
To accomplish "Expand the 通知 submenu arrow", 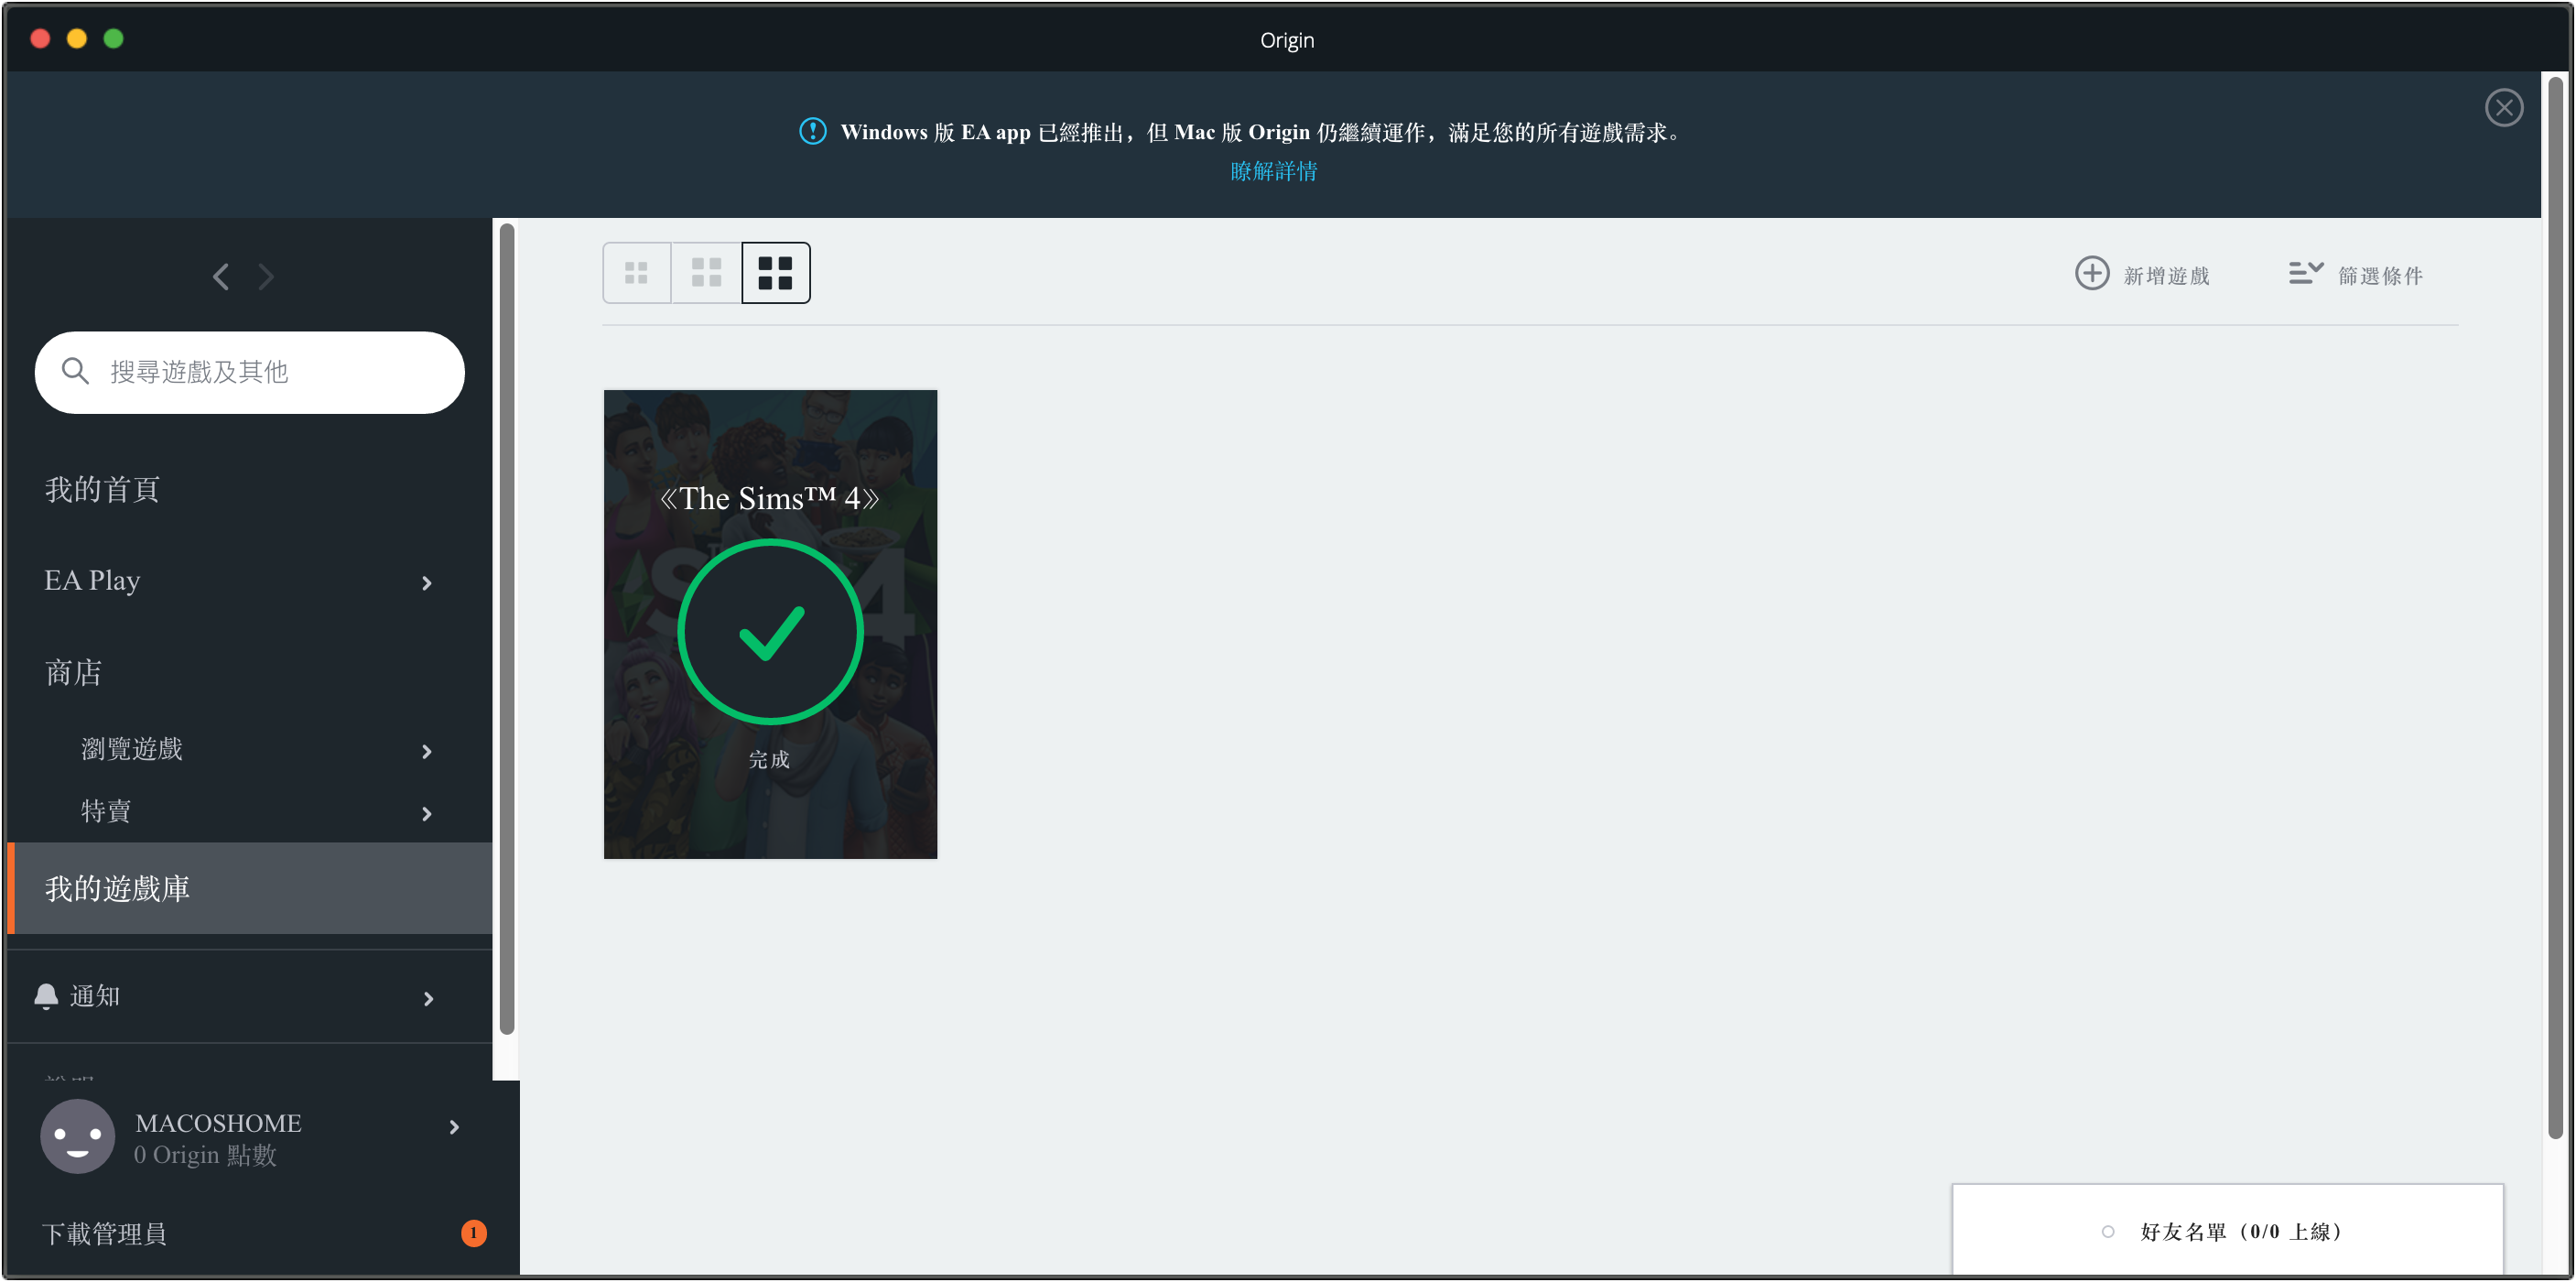I will [x=429, y=999].
